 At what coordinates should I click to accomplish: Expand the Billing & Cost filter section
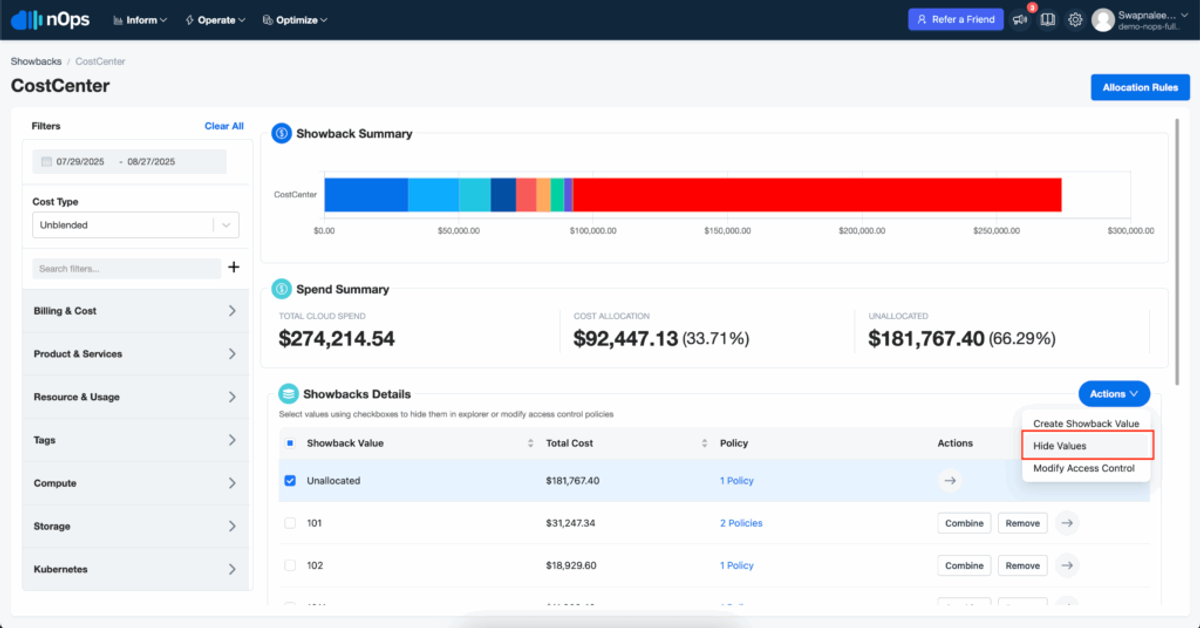(x=136, y=311)
